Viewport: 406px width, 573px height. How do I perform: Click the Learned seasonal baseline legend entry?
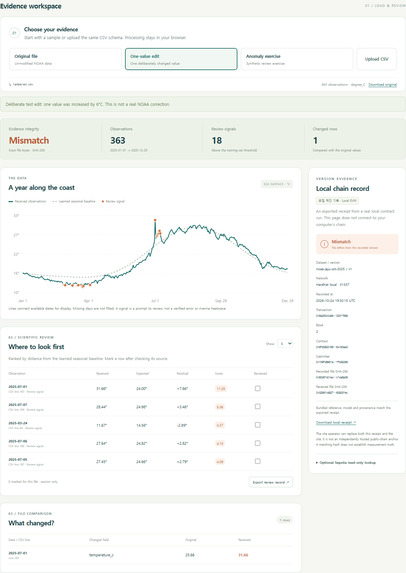pos(74,201)
